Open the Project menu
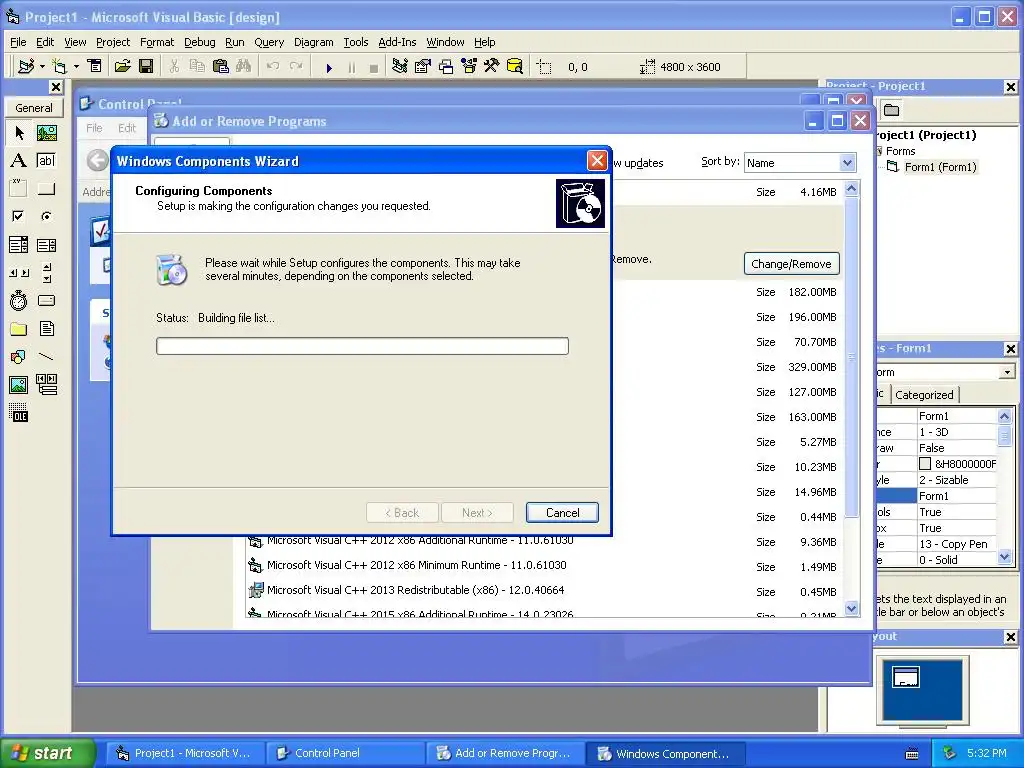 [x=113, y=42]
